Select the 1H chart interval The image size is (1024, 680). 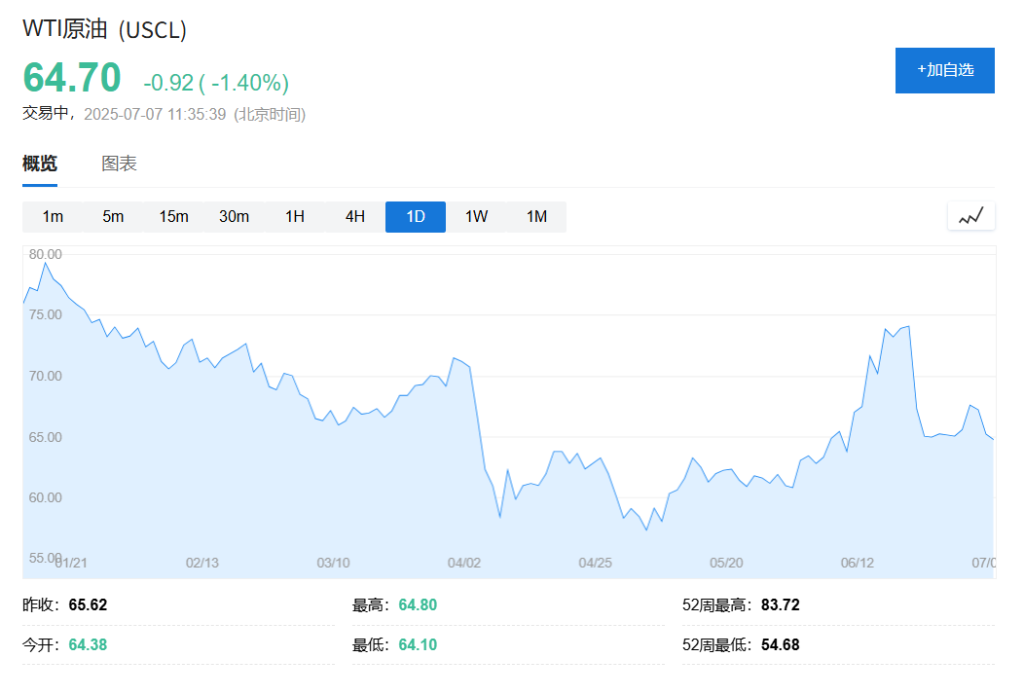click(295, 217)
